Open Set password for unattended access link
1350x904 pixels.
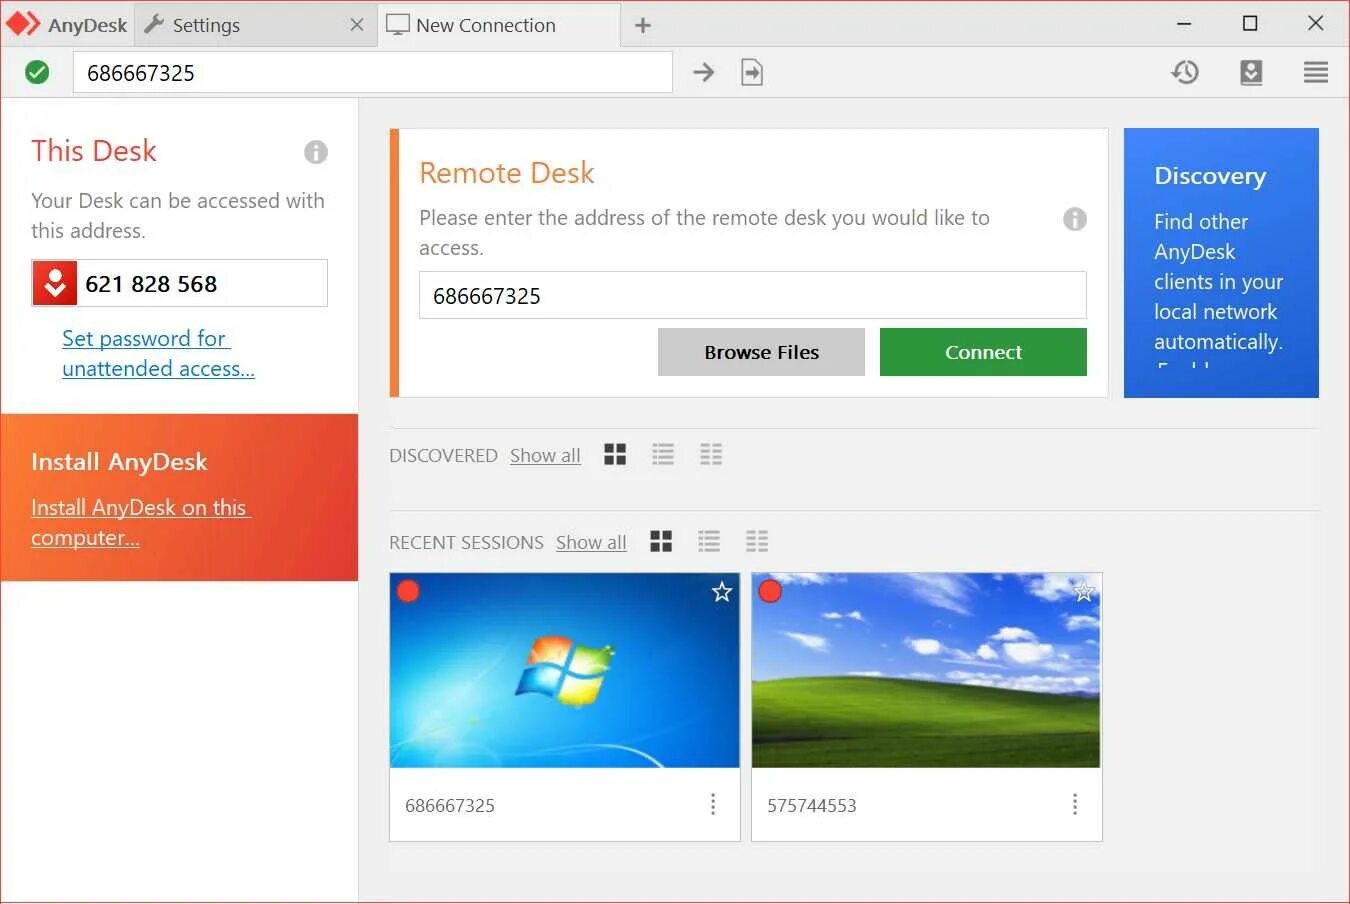coord(158,353)
